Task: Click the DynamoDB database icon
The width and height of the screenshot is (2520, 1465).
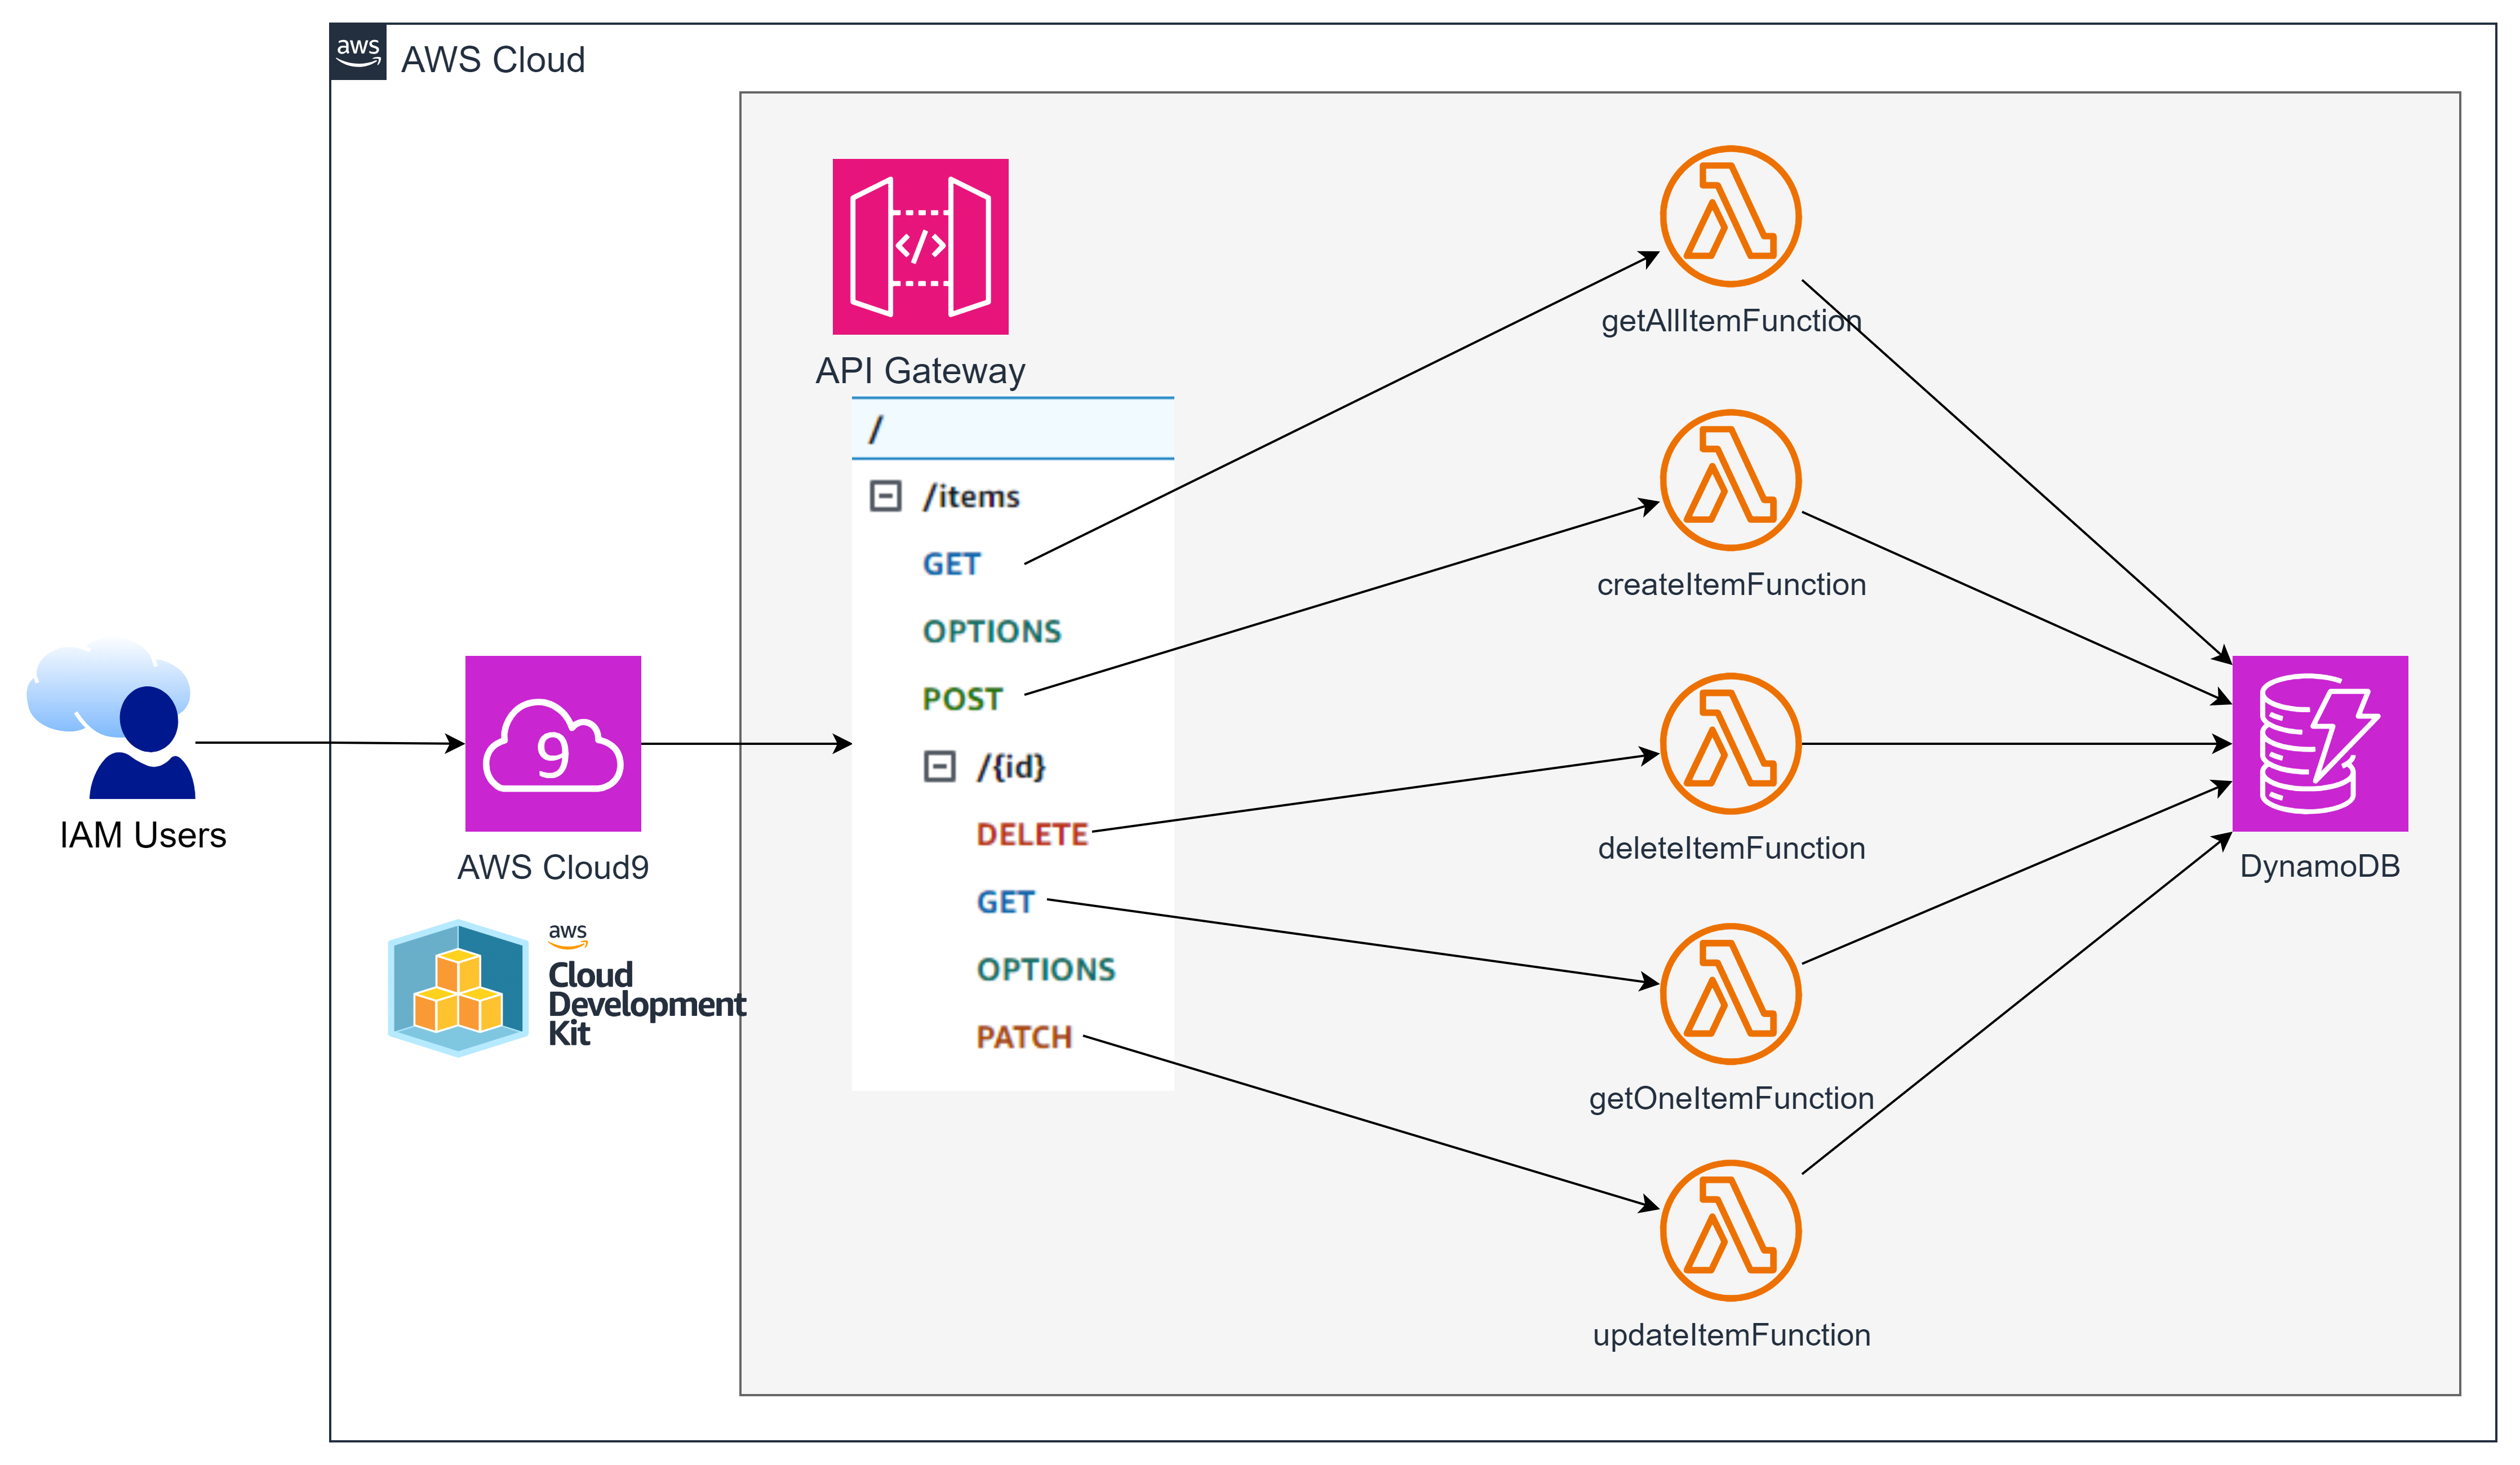Action: [2320, 743]
